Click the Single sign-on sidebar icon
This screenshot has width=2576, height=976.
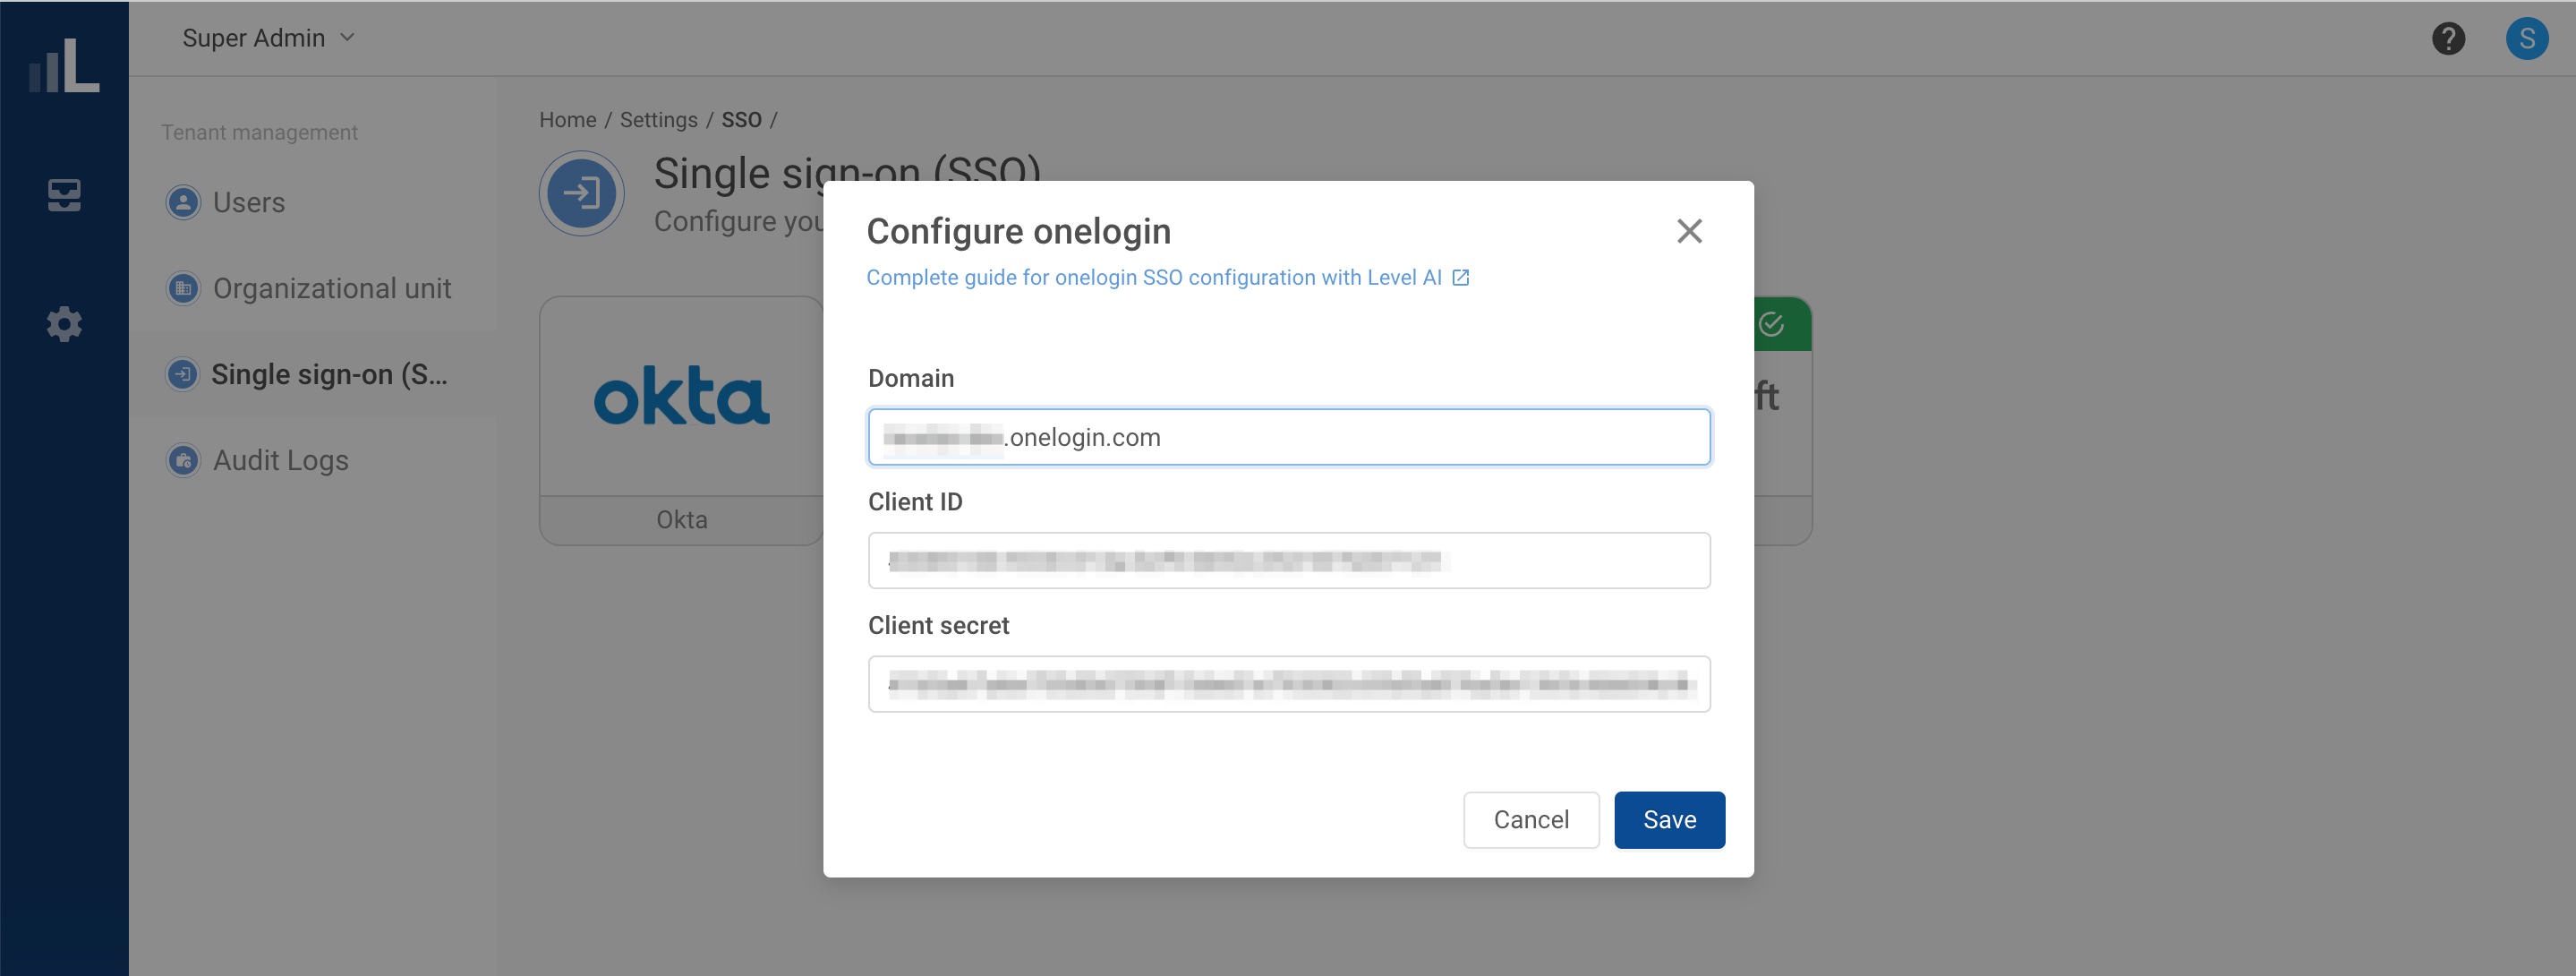pos(182,374)
